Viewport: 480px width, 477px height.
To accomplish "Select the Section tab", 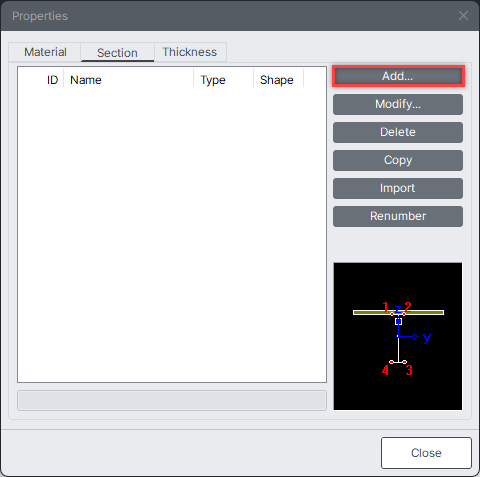I will [117, 53].
